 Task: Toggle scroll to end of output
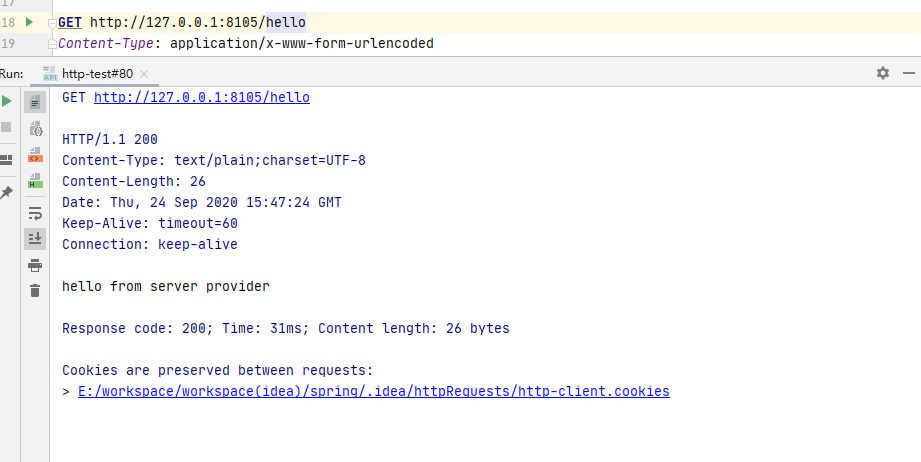click(x=35, y=238)
